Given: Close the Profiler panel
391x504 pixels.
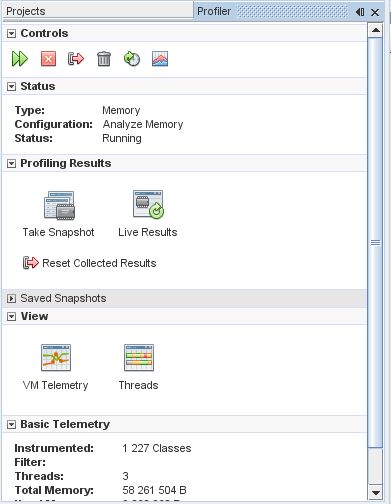Looking at the screenshot, I should (x=375, y=12).
